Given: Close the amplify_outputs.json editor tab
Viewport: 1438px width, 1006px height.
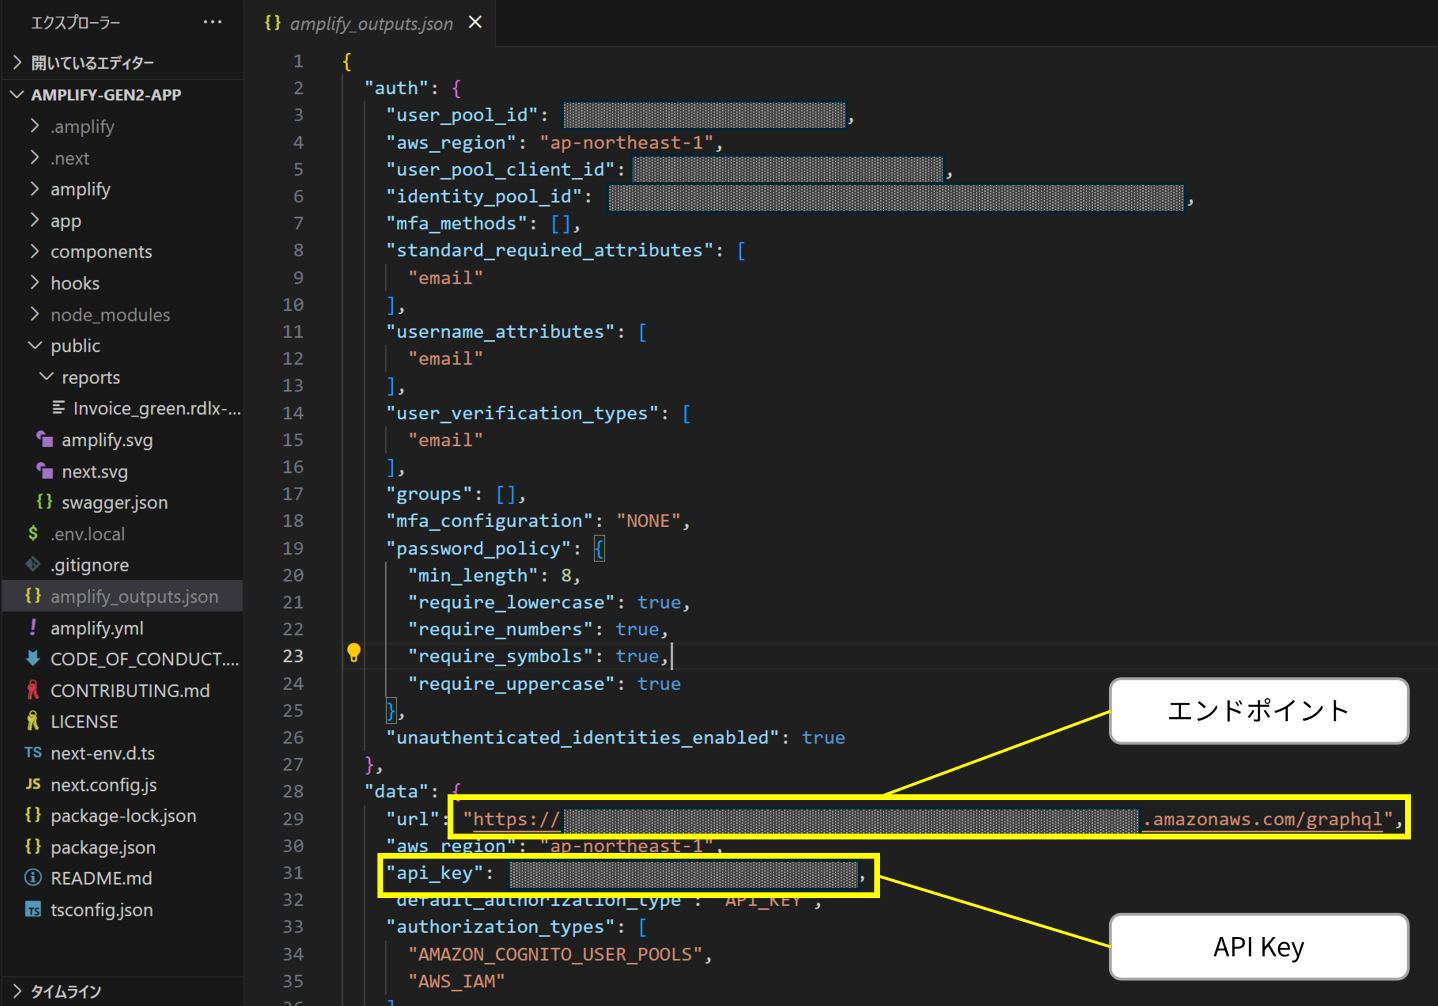Looking at the screenshot, I should click(475, 22).
